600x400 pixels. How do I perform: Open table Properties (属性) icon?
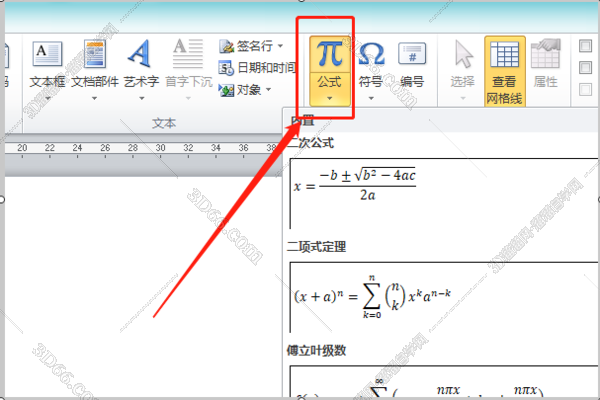pyautogui.click(x=546, y=54)
